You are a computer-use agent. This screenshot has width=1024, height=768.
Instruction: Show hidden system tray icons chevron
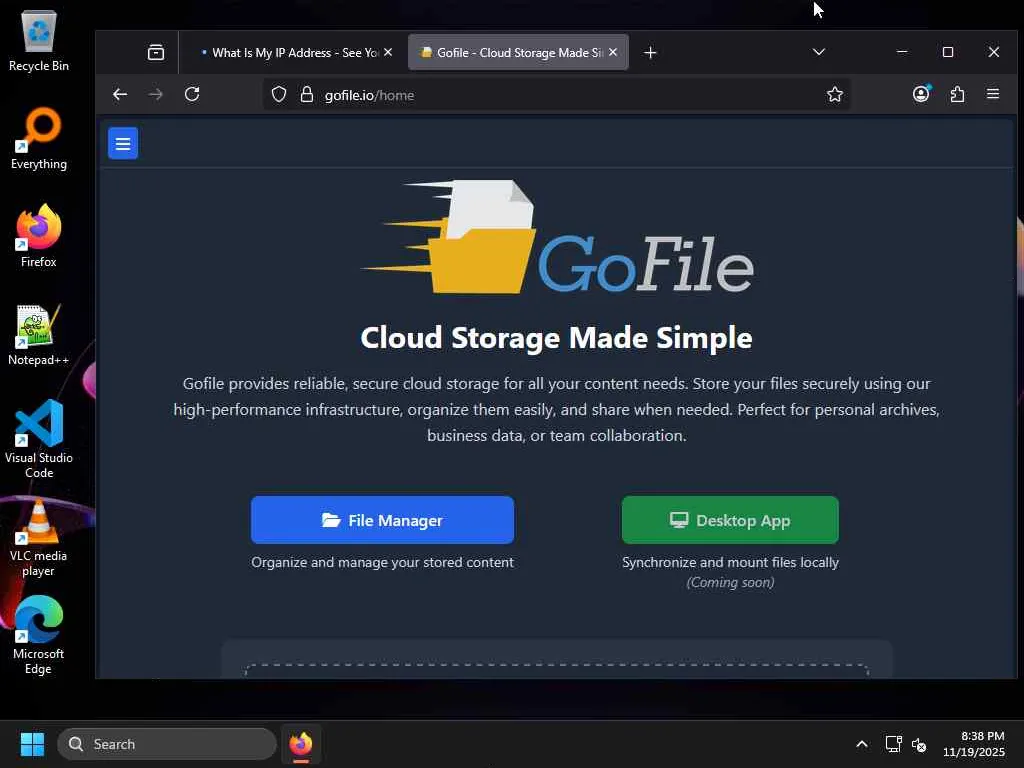862,744
